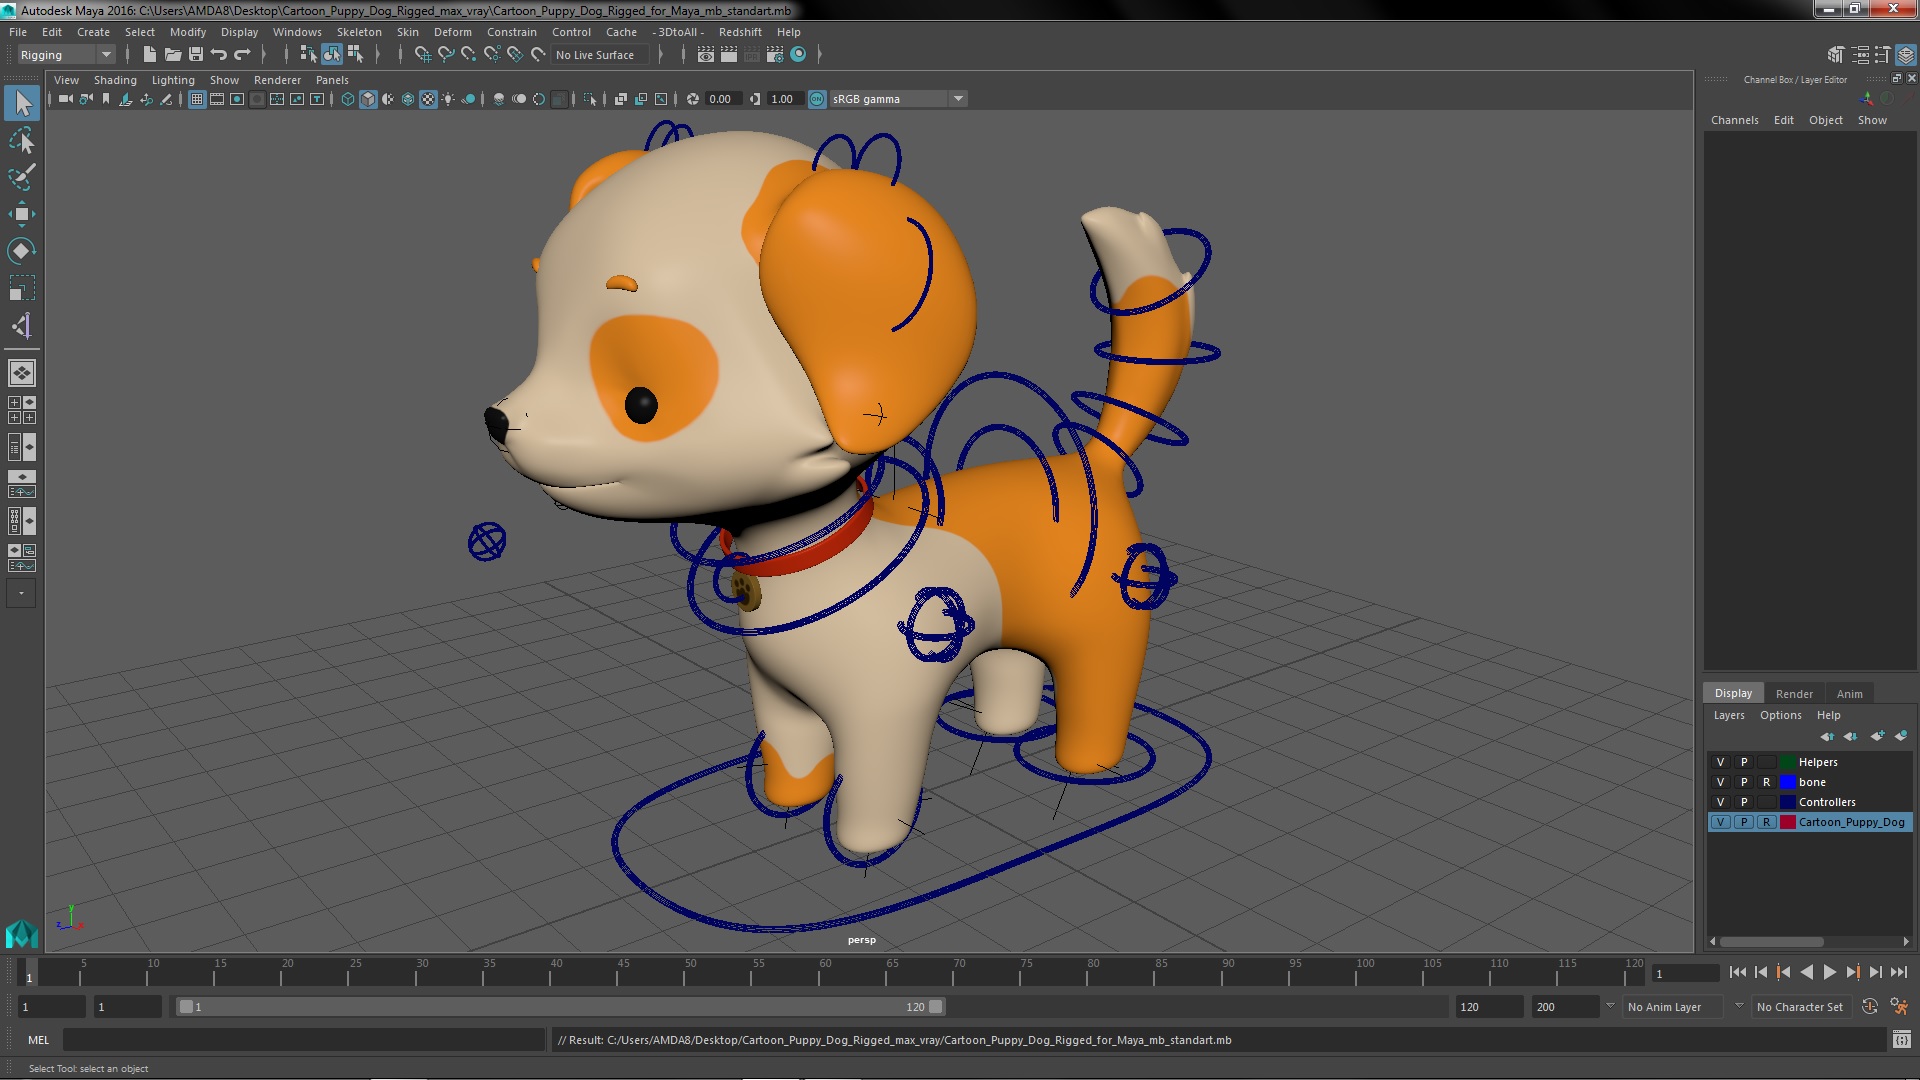Toggle visibility of Helpers layer
Viewport: 1920px width, 1080px height.
(1721, 762)
